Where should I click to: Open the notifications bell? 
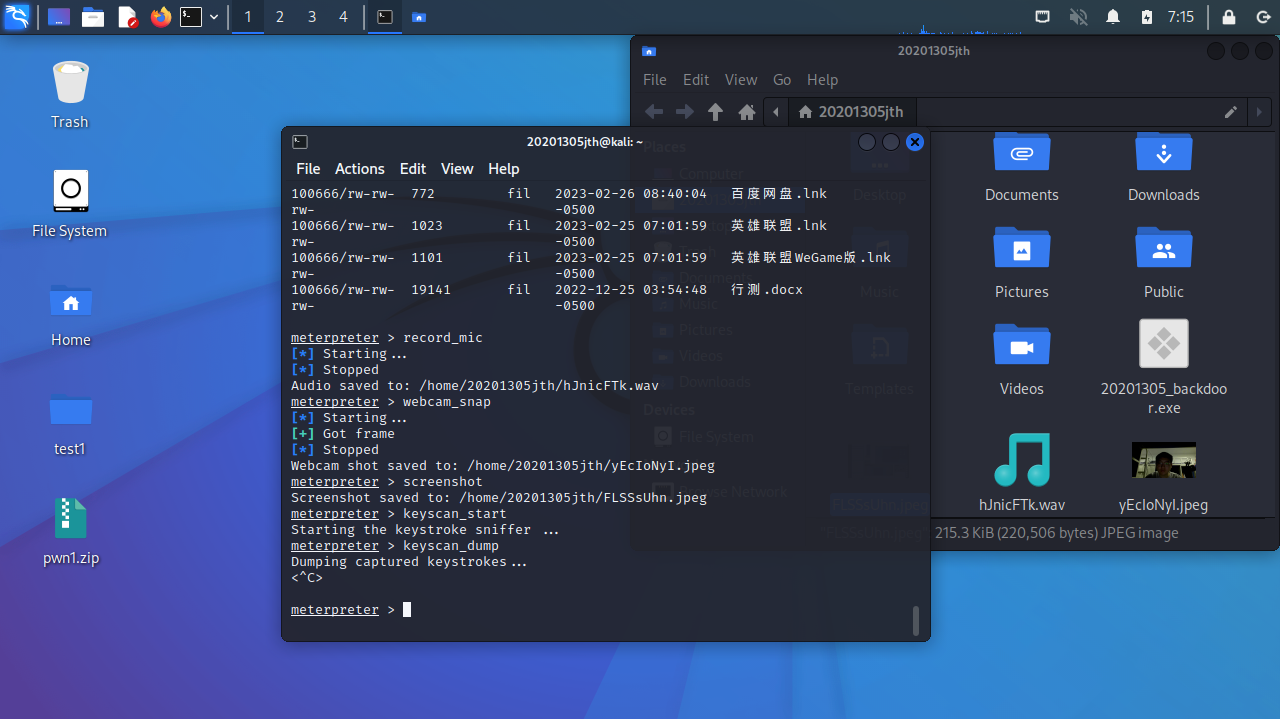click(1113, 17)
